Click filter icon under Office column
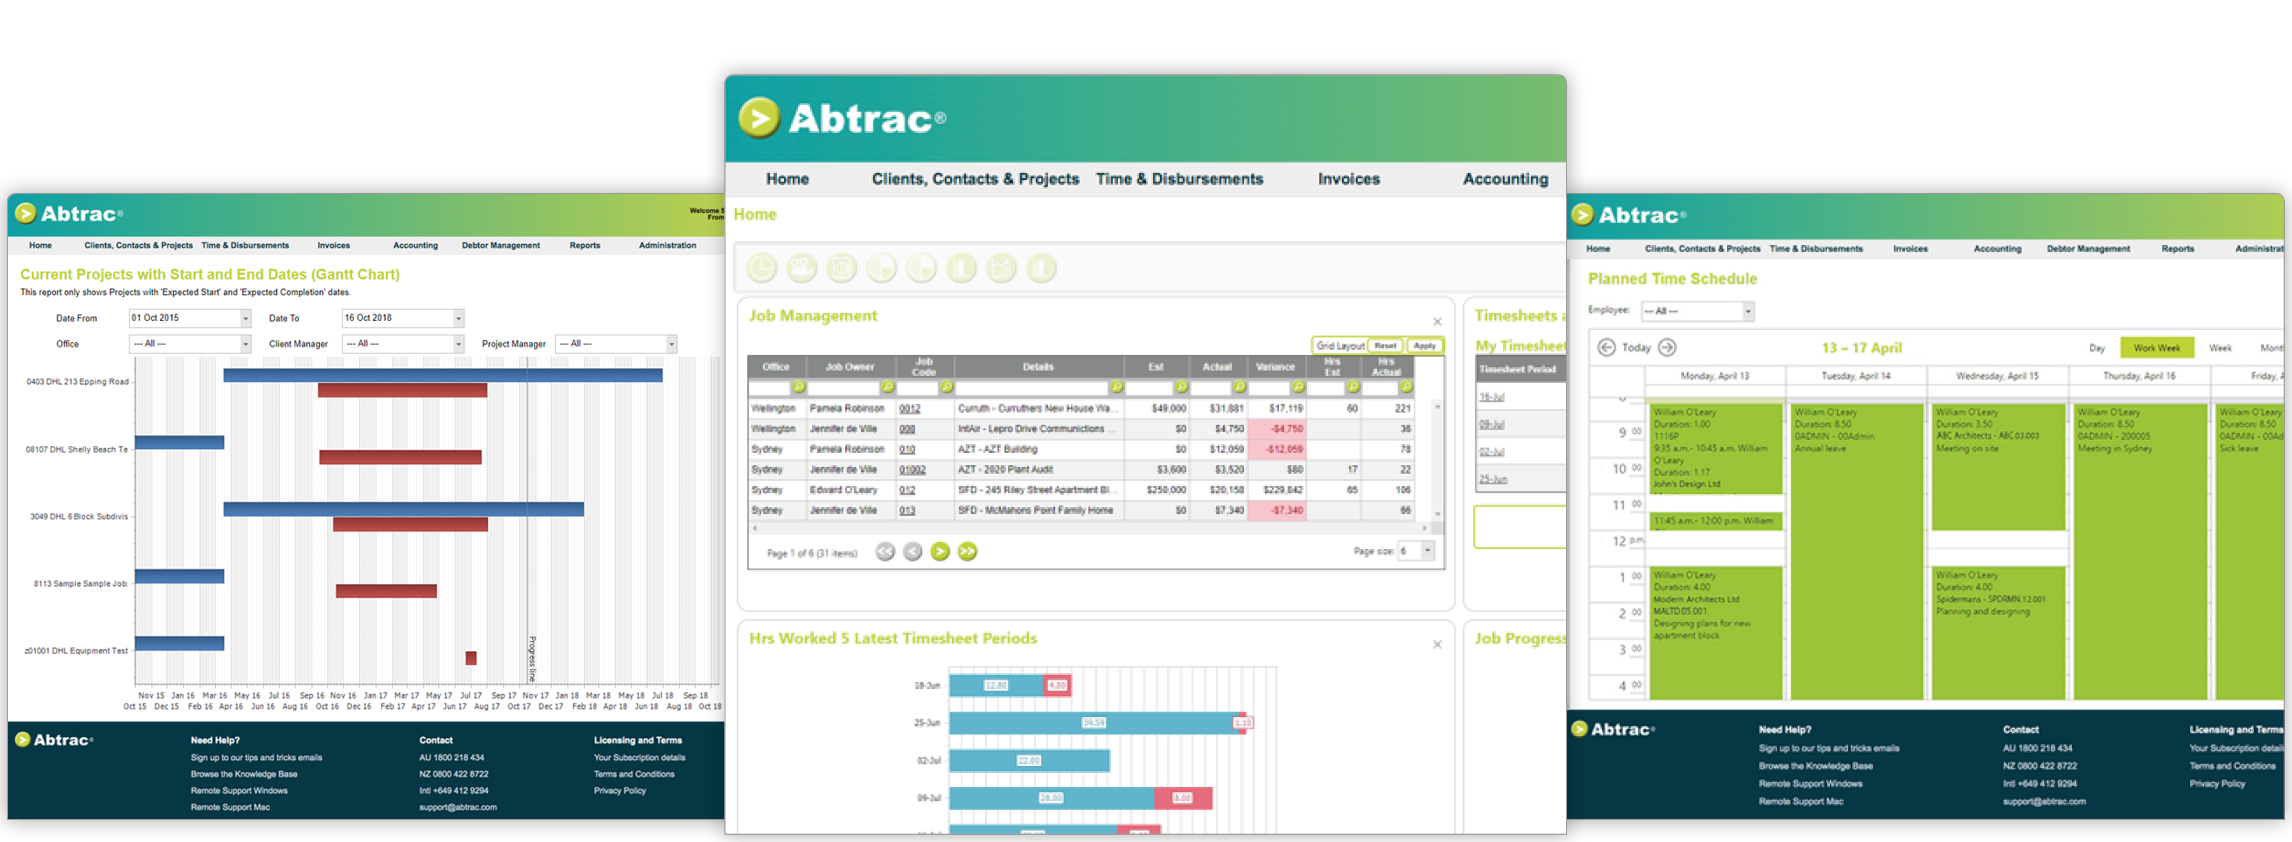This screenshot has height=842, width=2292. point(798,387)
